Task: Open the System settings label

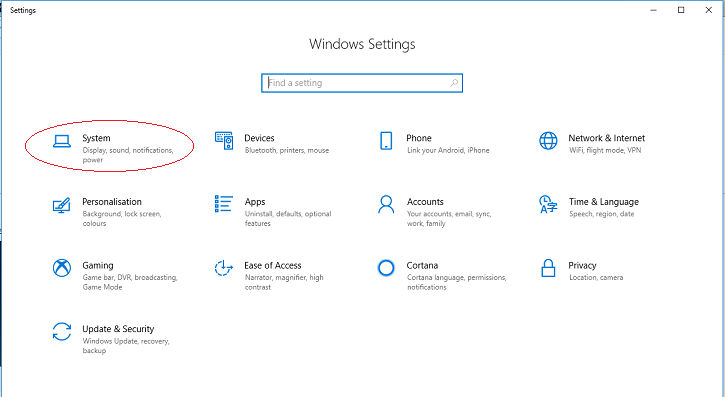Action: point(96,138)
